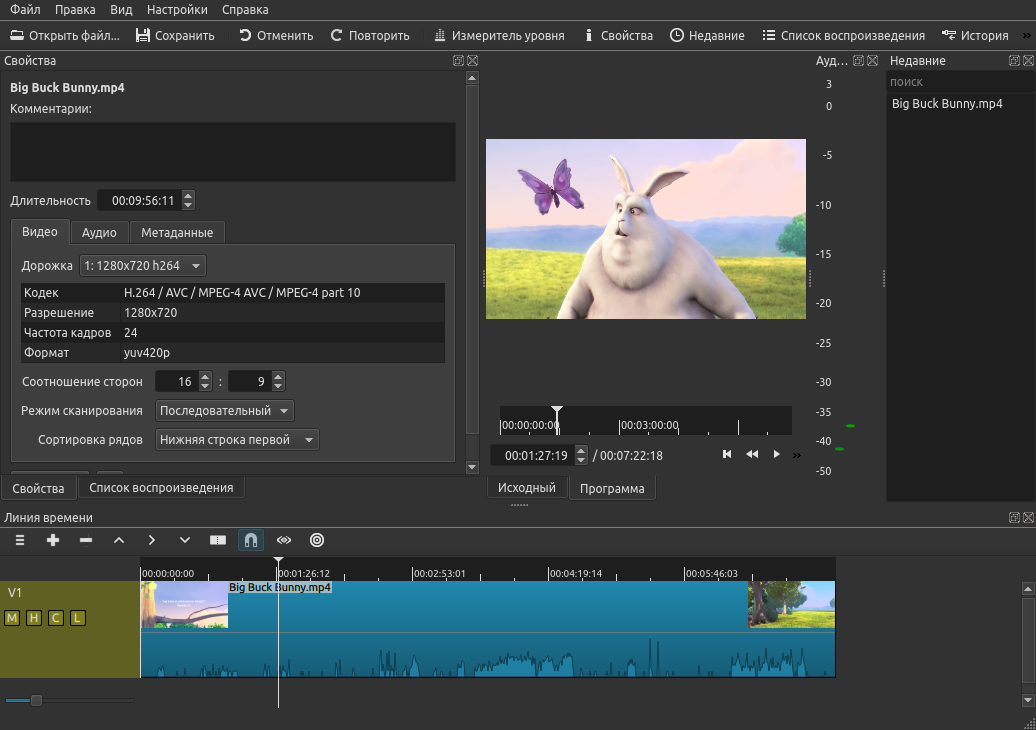Expand the Режим сканирования dropdown
Image resolution: width=1036 pixels, height=730 pixels.
coord(225,411)
